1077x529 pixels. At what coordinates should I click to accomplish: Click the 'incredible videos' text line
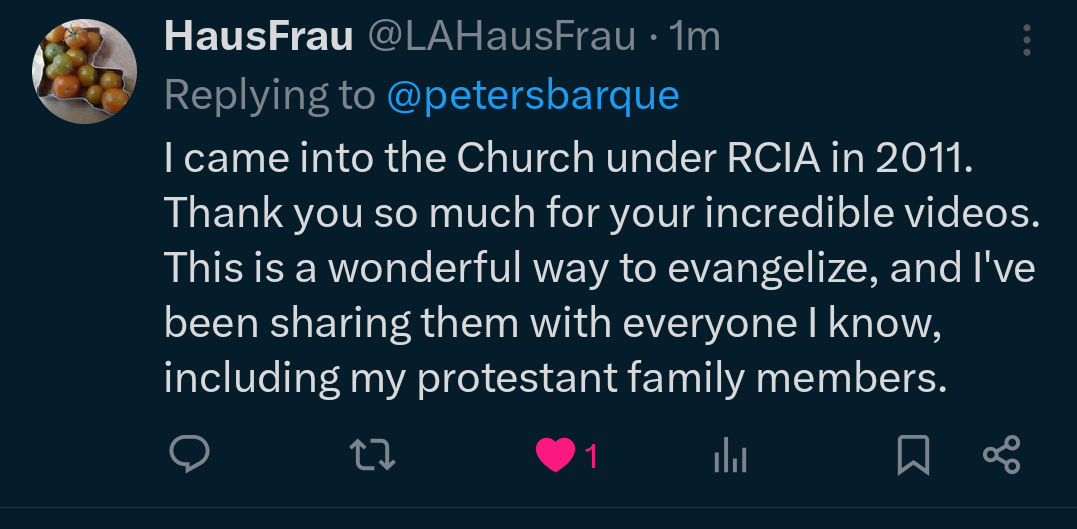pos(601,213)
